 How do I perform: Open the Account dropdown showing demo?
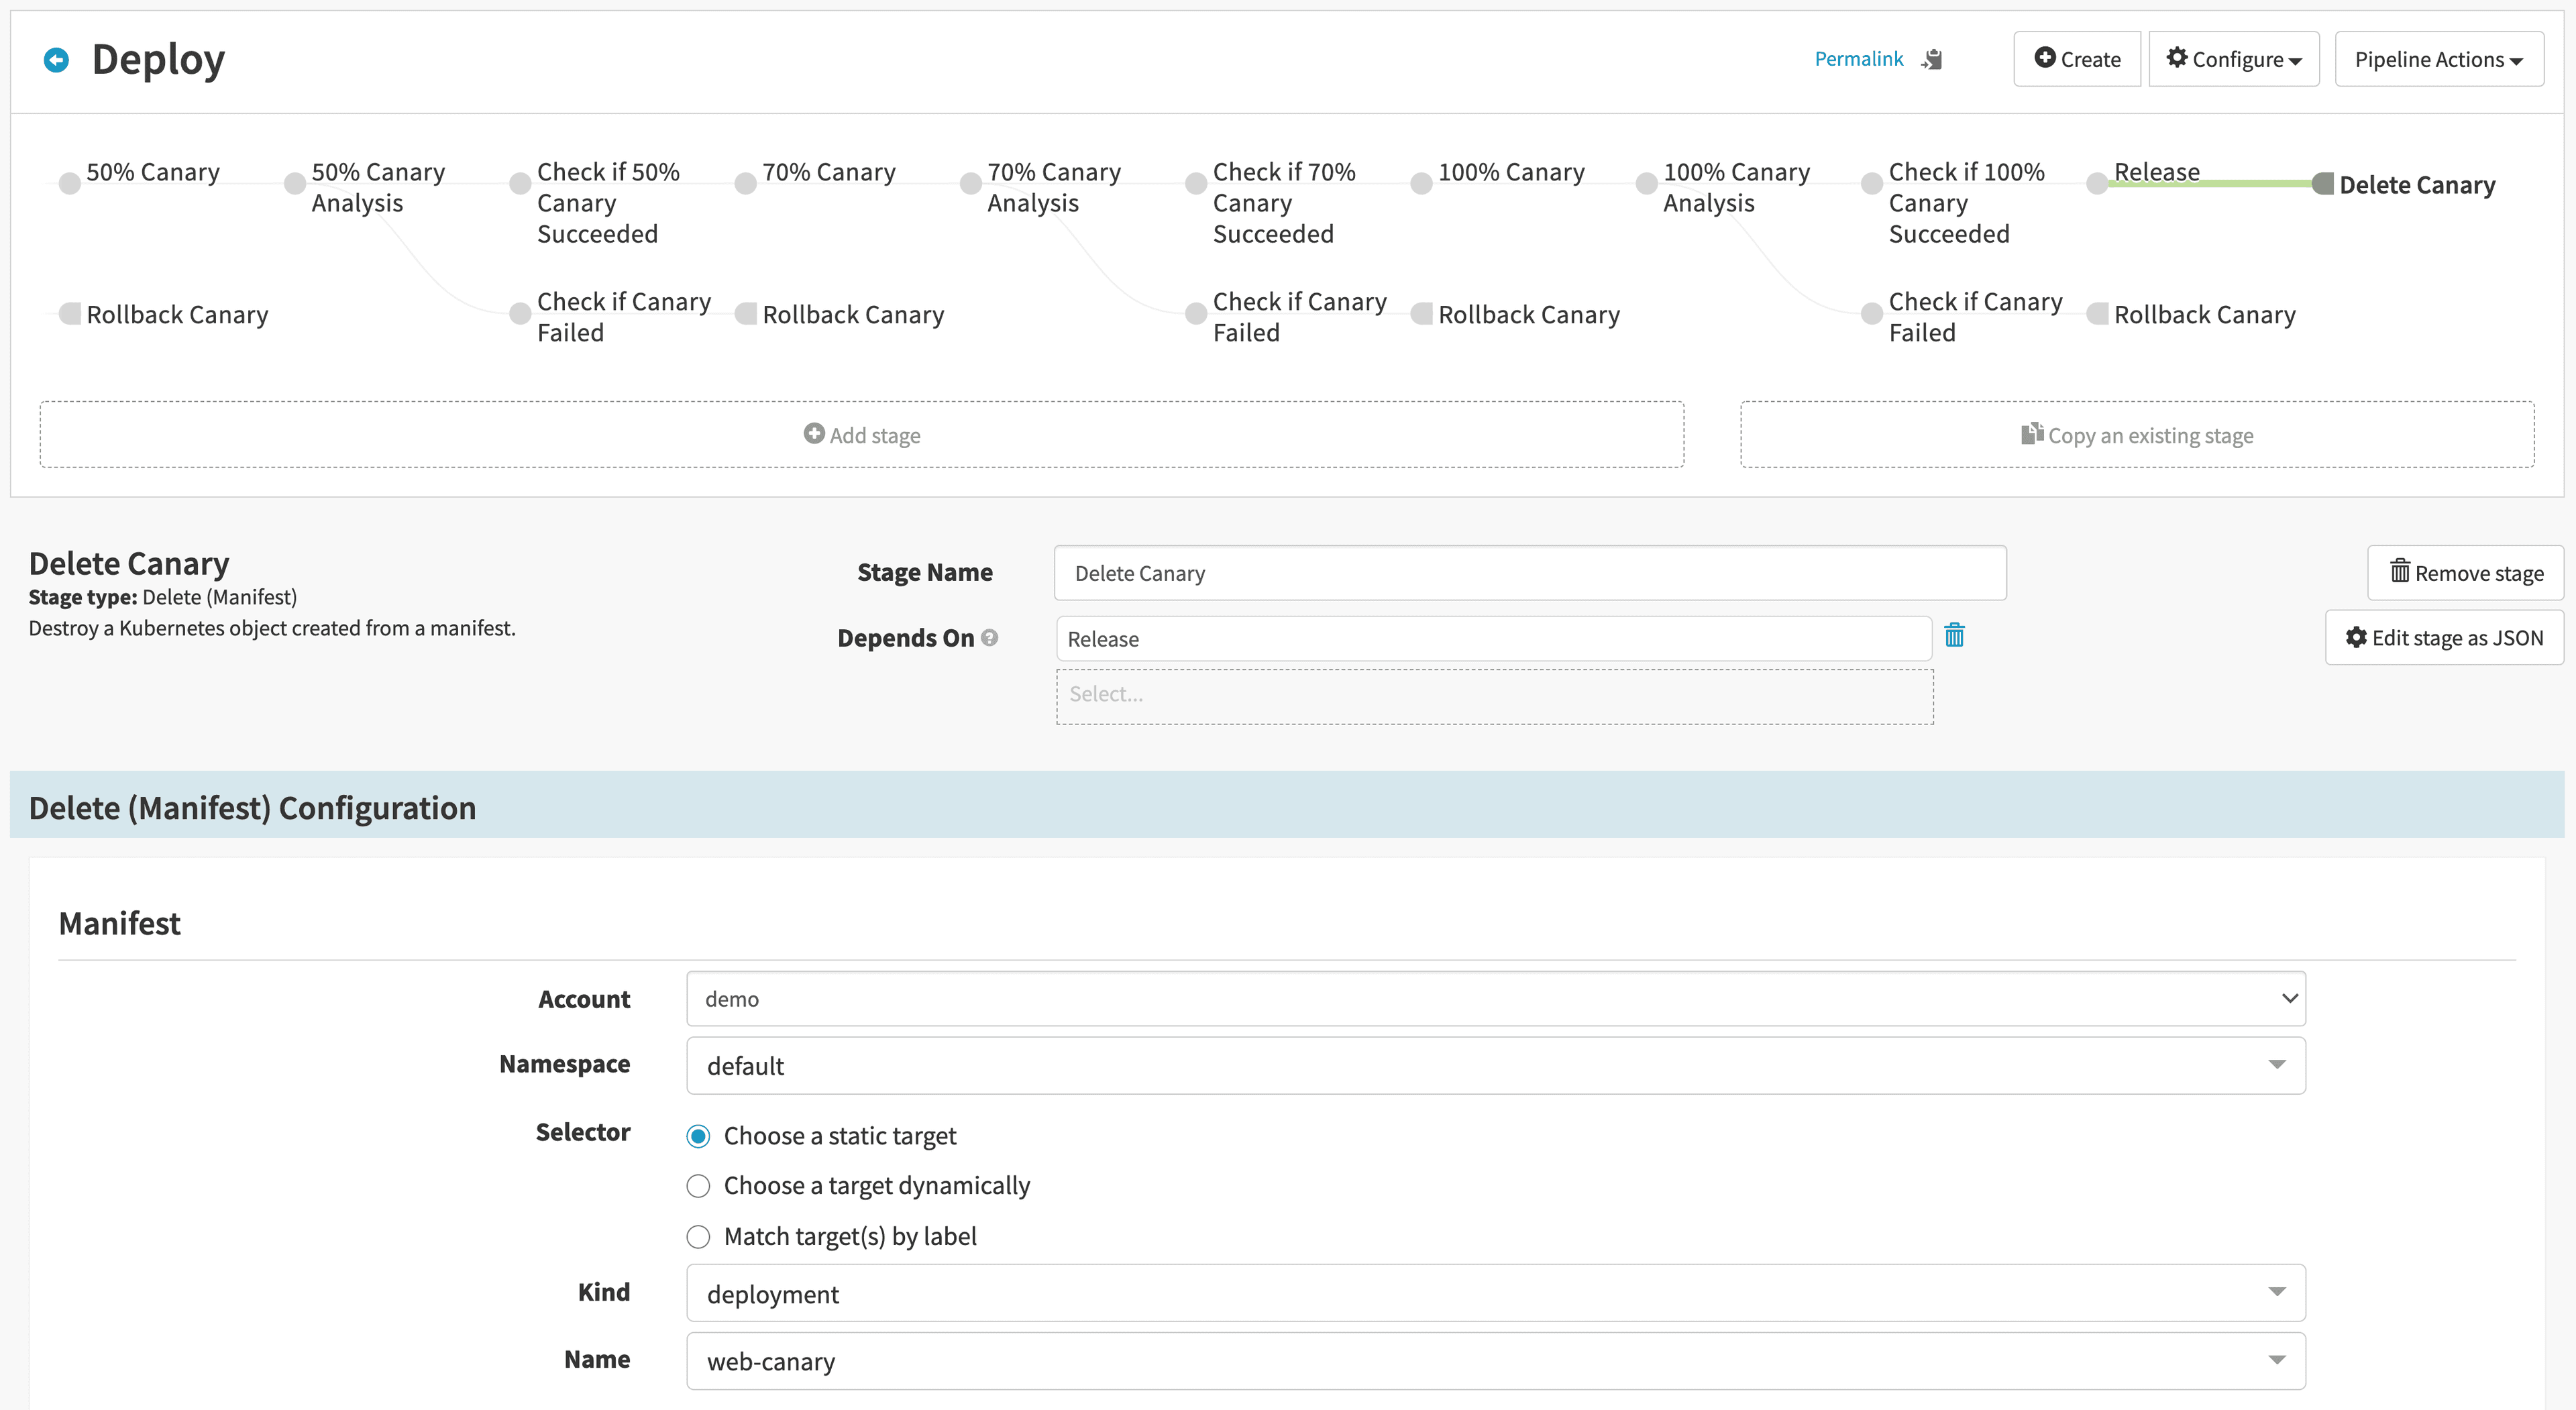(x=1495, y=999)
